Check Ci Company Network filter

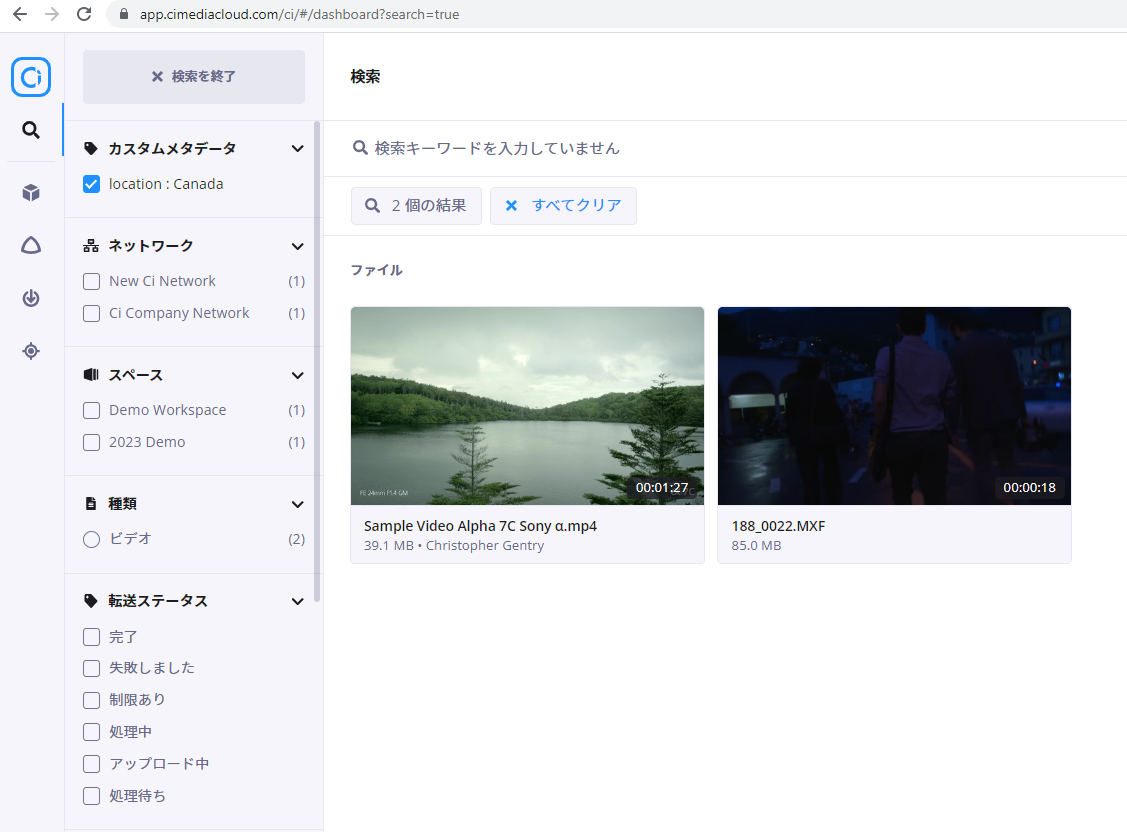coord(91,313)
